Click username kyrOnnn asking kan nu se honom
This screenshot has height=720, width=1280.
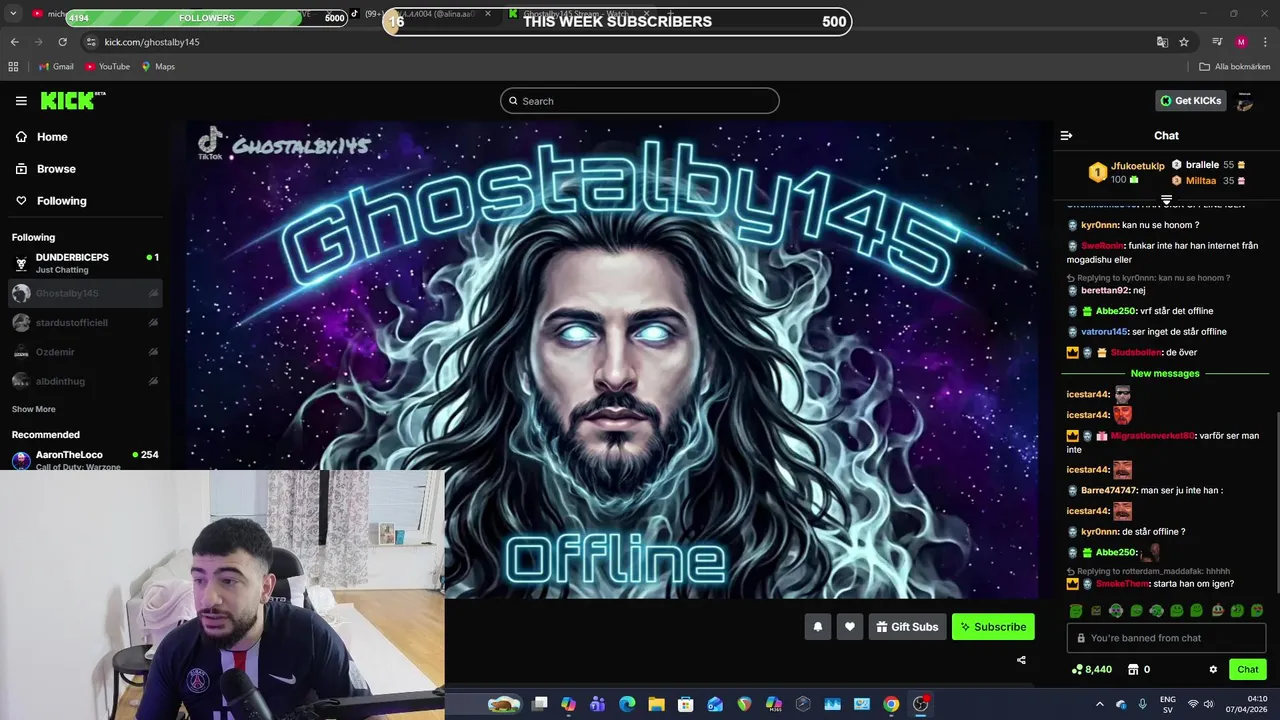(1100, 226)
